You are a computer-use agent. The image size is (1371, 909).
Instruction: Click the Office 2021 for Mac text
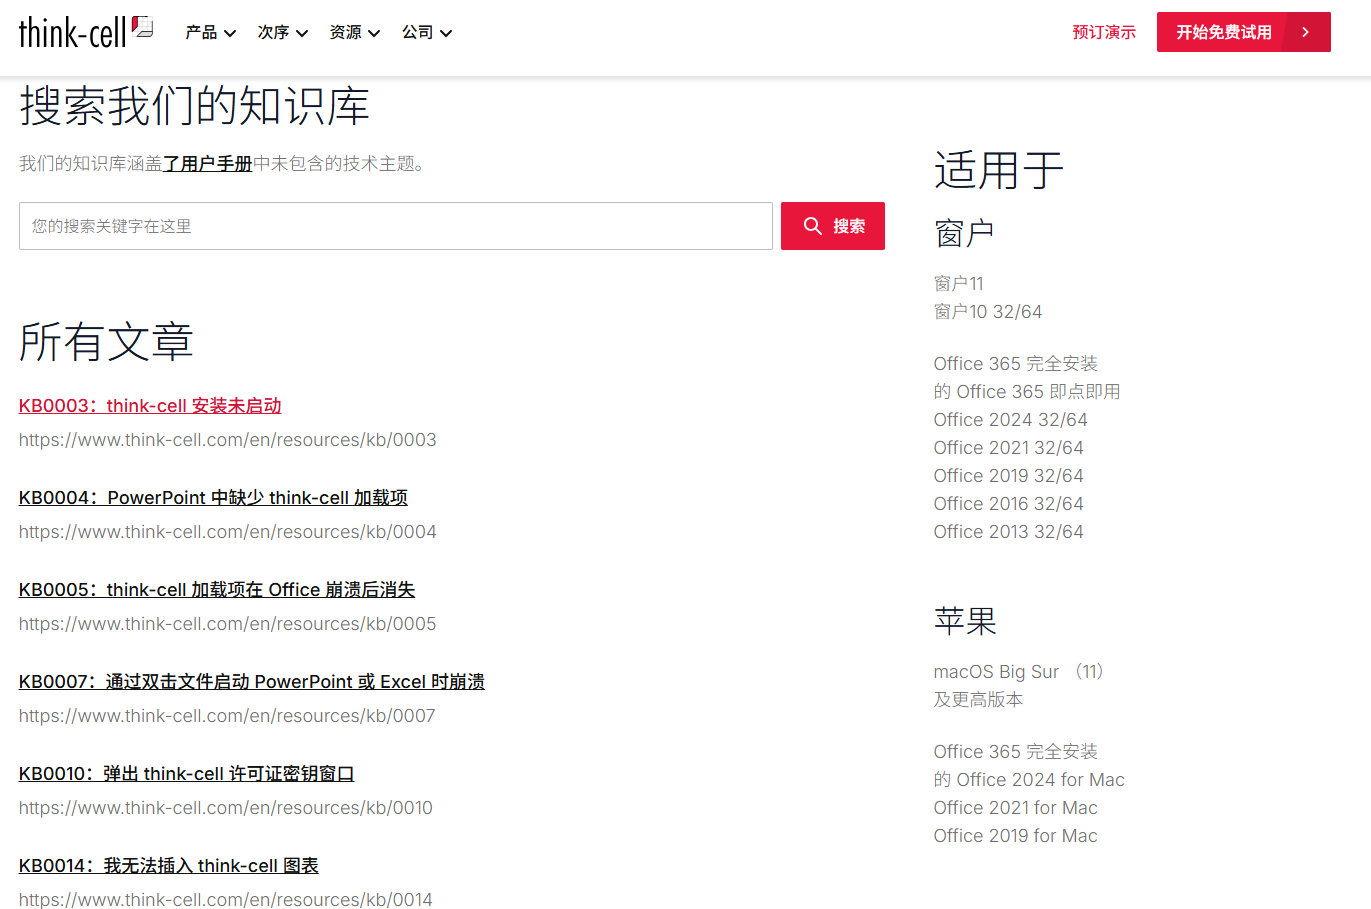[1016, 807]
